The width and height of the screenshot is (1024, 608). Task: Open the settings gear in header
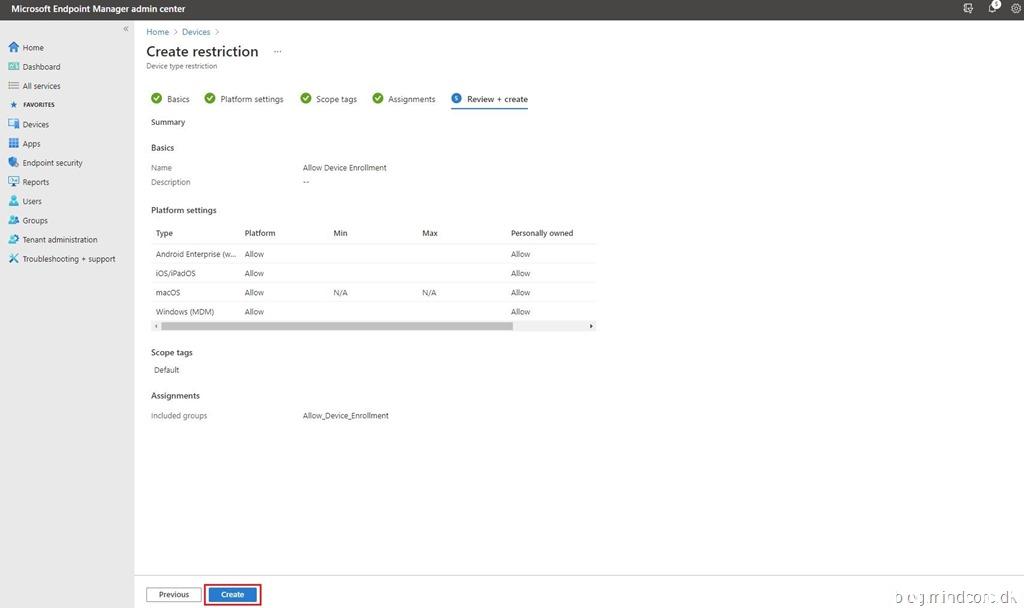(x=1016, y=8)
